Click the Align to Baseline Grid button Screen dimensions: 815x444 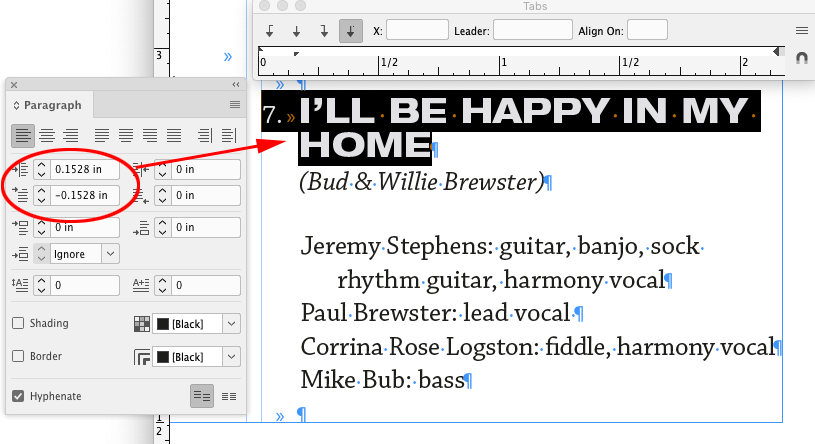[229, 396]
